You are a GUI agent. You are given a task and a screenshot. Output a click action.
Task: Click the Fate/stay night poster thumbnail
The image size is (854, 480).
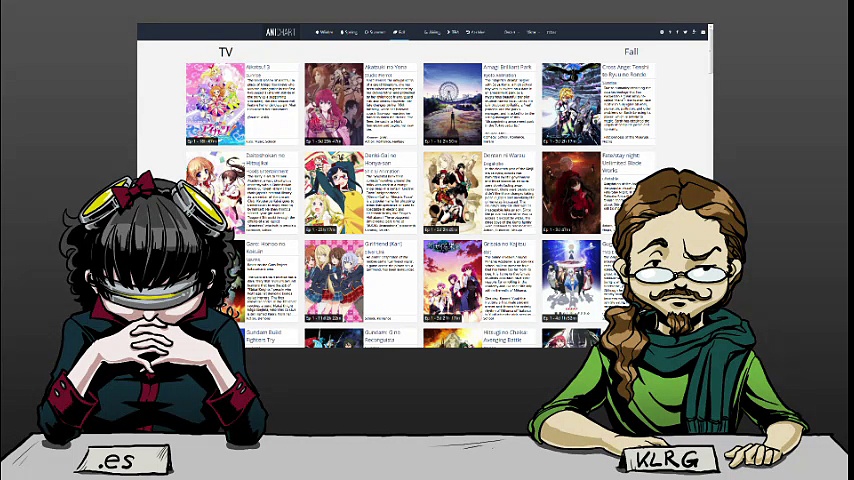click(571, 193)
